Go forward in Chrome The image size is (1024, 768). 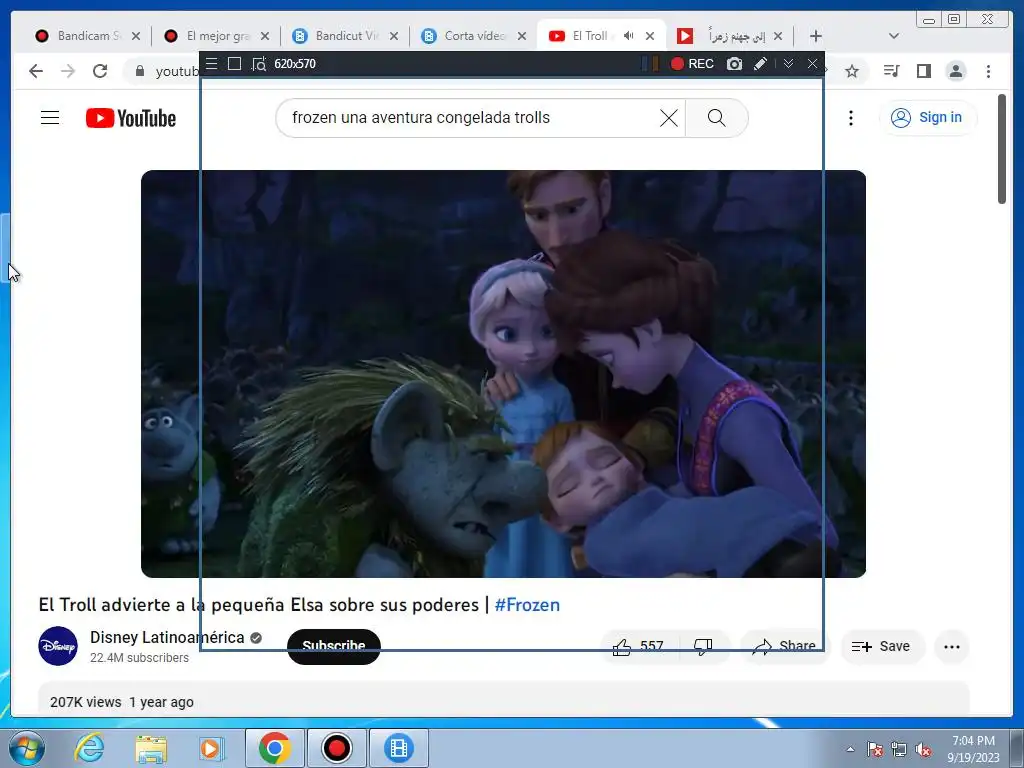[68, 71]
